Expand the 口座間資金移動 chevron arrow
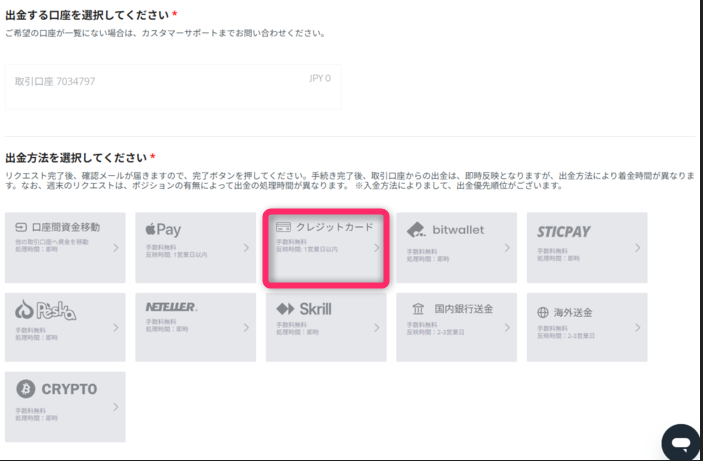Viewport: 703px width, 461px height. (116, 247)
